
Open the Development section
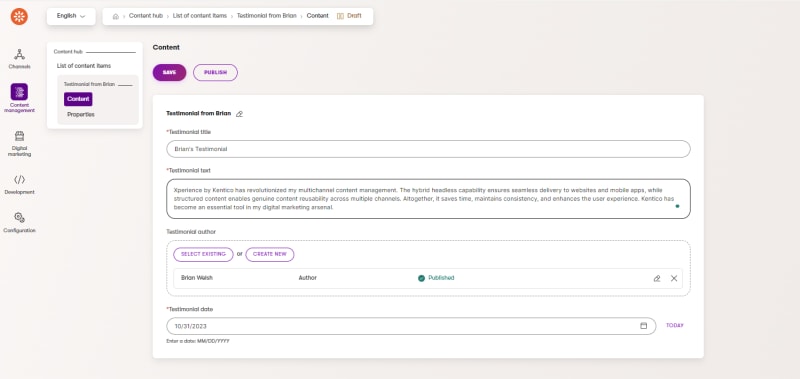coord(19,185)
